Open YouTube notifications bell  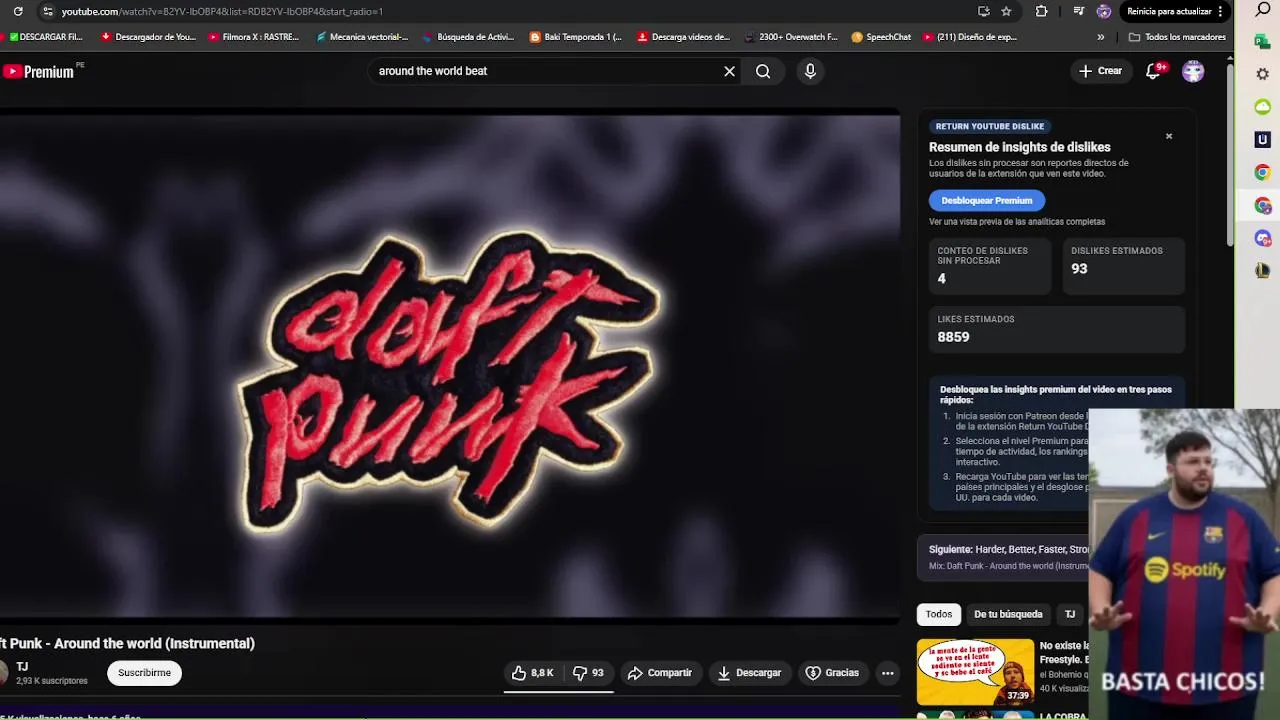coord(1153,71)
